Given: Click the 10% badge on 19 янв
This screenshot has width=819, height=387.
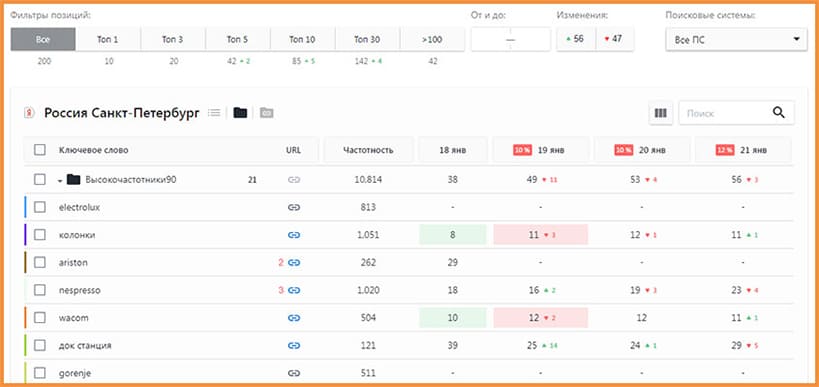Looking at the screenshot, I should click(x=522, y=150).
